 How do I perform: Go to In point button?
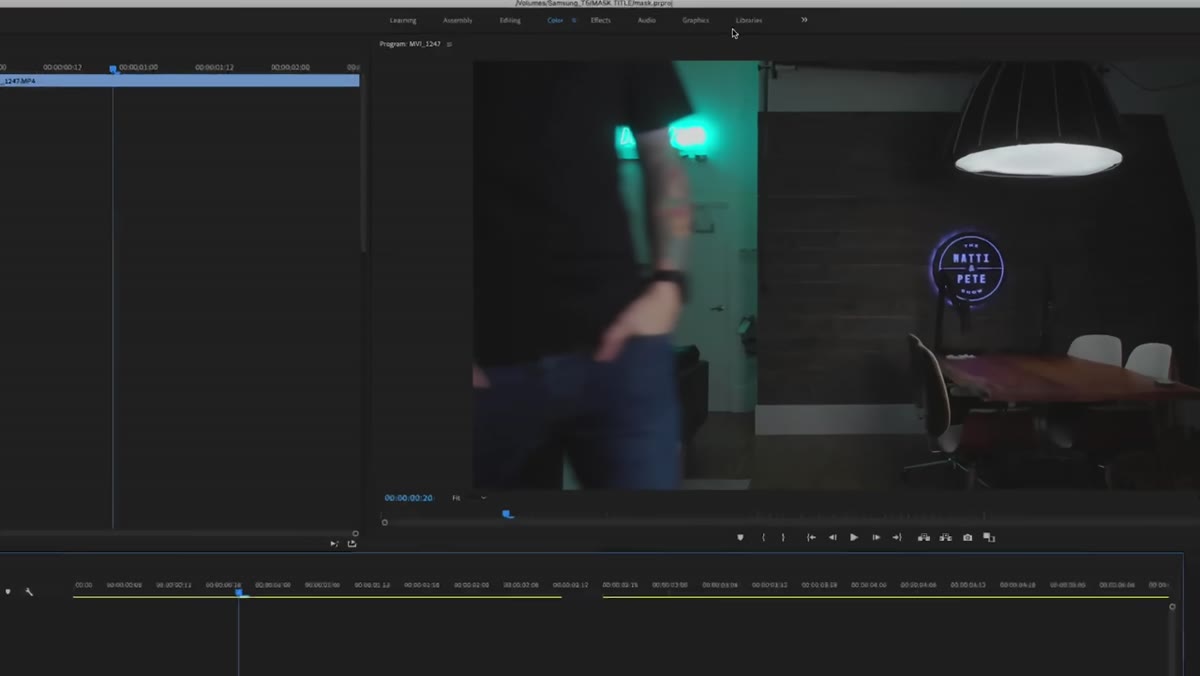[x=811, y=537]
